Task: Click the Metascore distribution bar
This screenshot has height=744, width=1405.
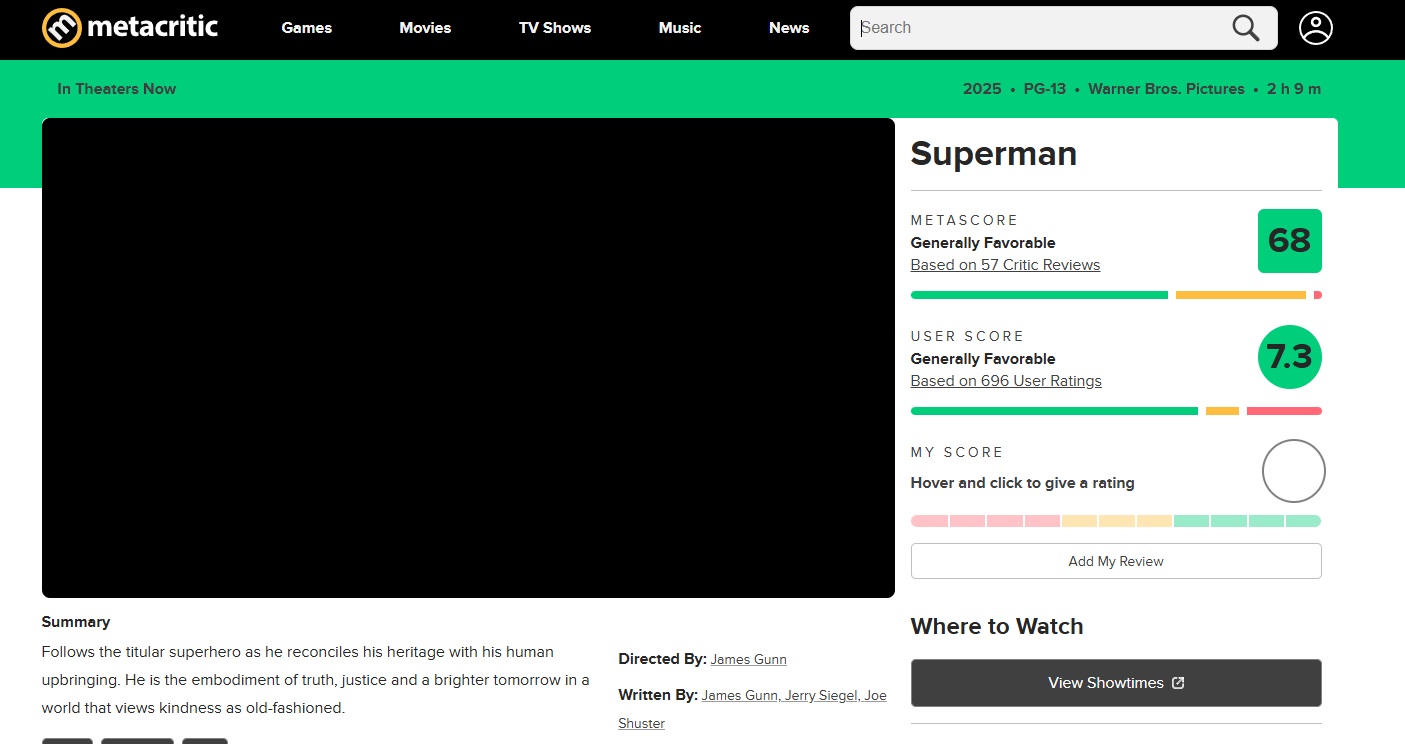Action: pos(1116,295)
